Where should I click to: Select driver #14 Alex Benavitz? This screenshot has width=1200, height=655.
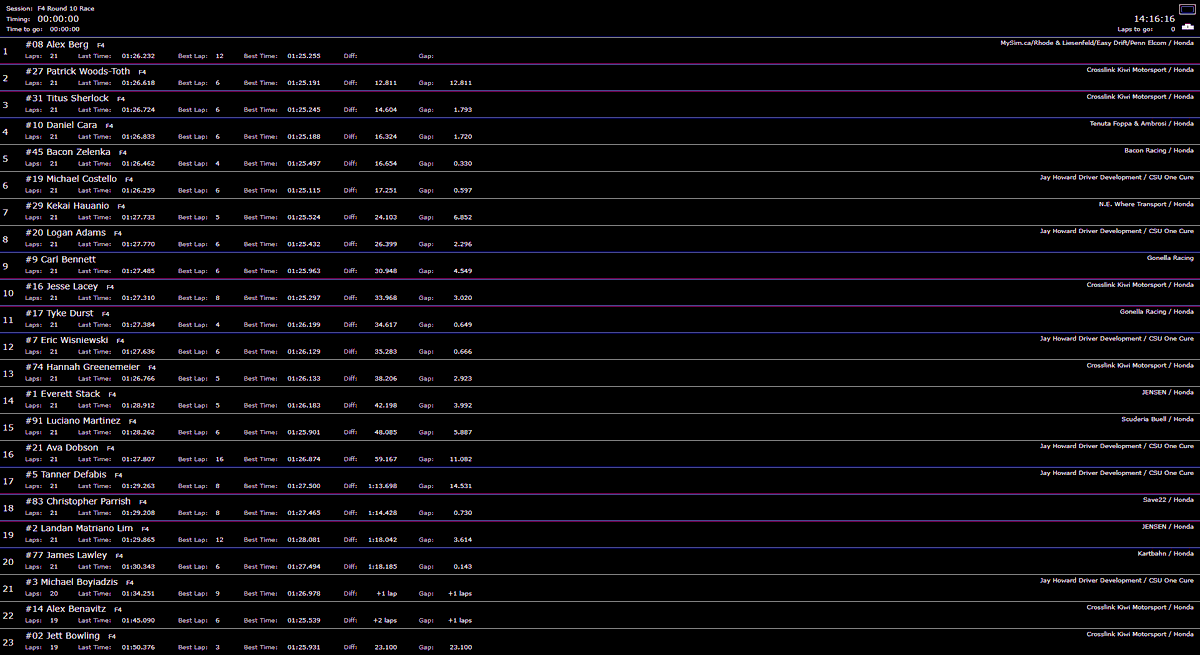(x=66, y=609)
